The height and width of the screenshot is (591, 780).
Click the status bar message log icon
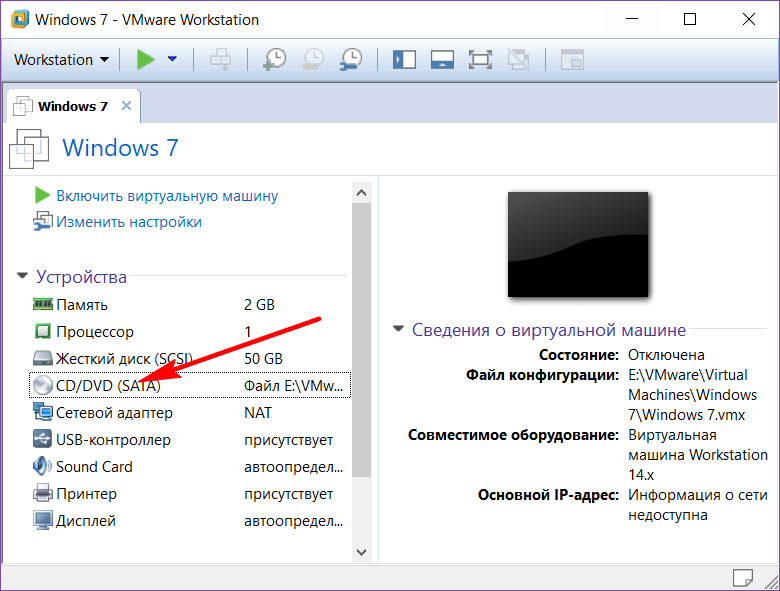pos(743,578)
